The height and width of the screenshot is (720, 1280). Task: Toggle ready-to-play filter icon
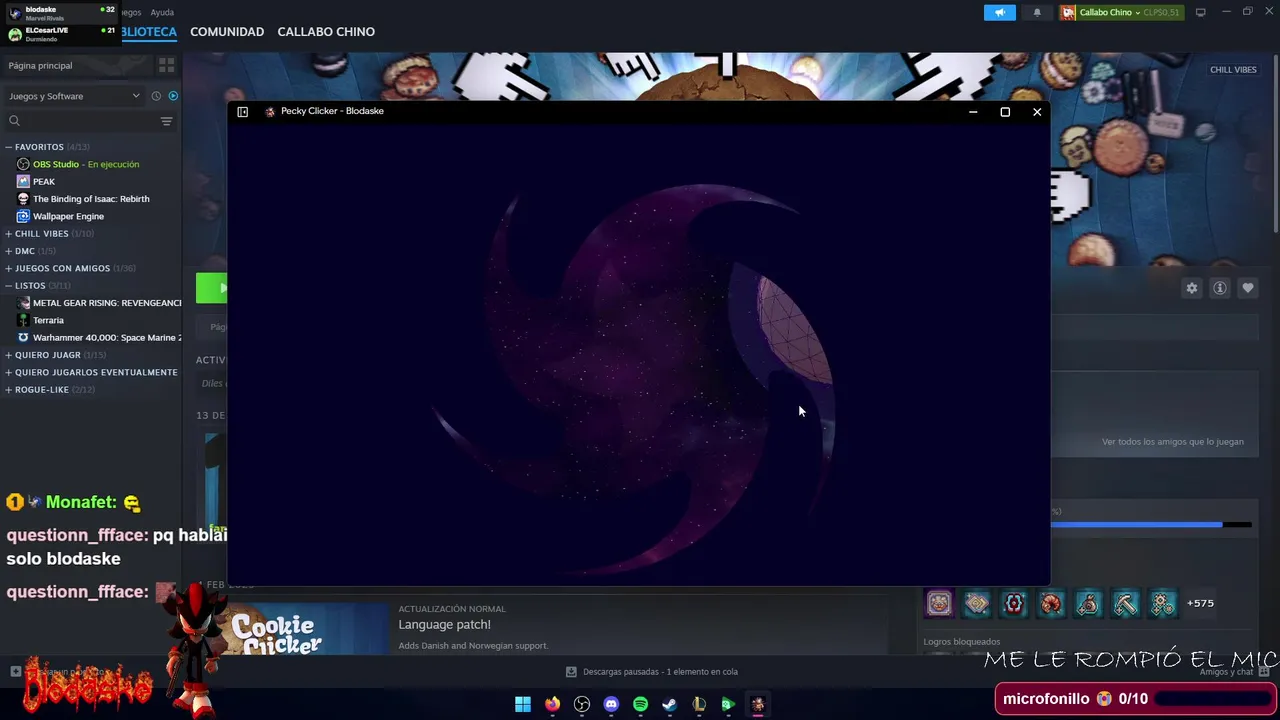click(173, 96)
